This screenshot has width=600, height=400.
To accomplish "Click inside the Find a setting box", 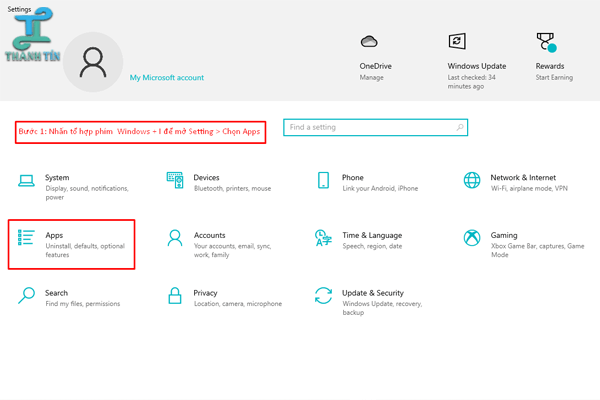I will [x=370, y=128].
